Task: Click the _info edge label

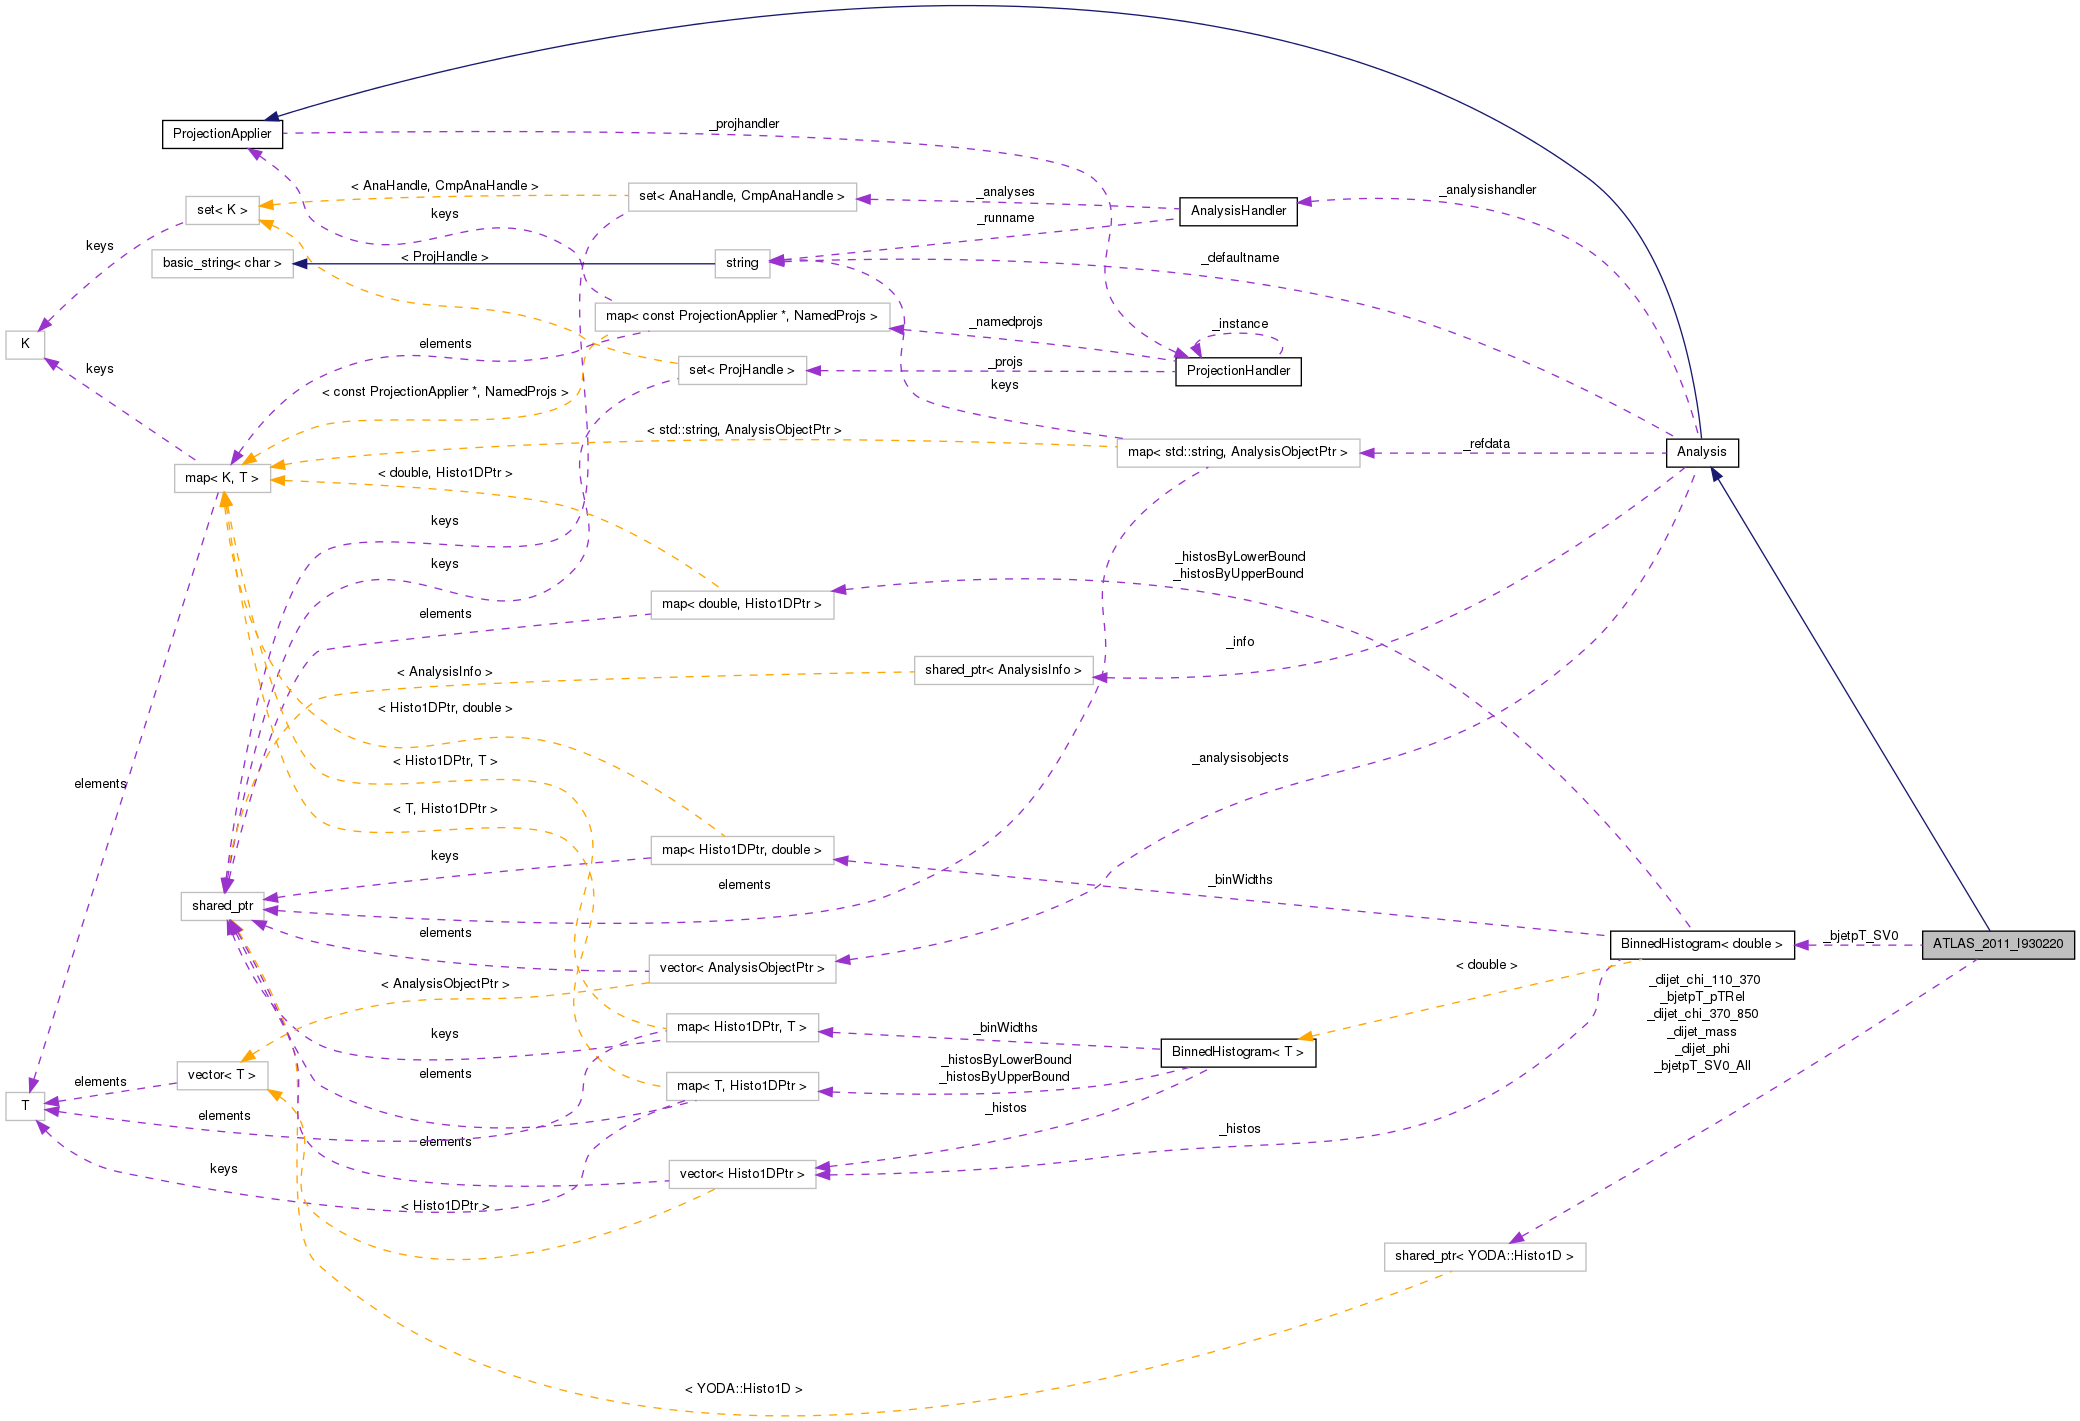Action: coord(1240,642)
